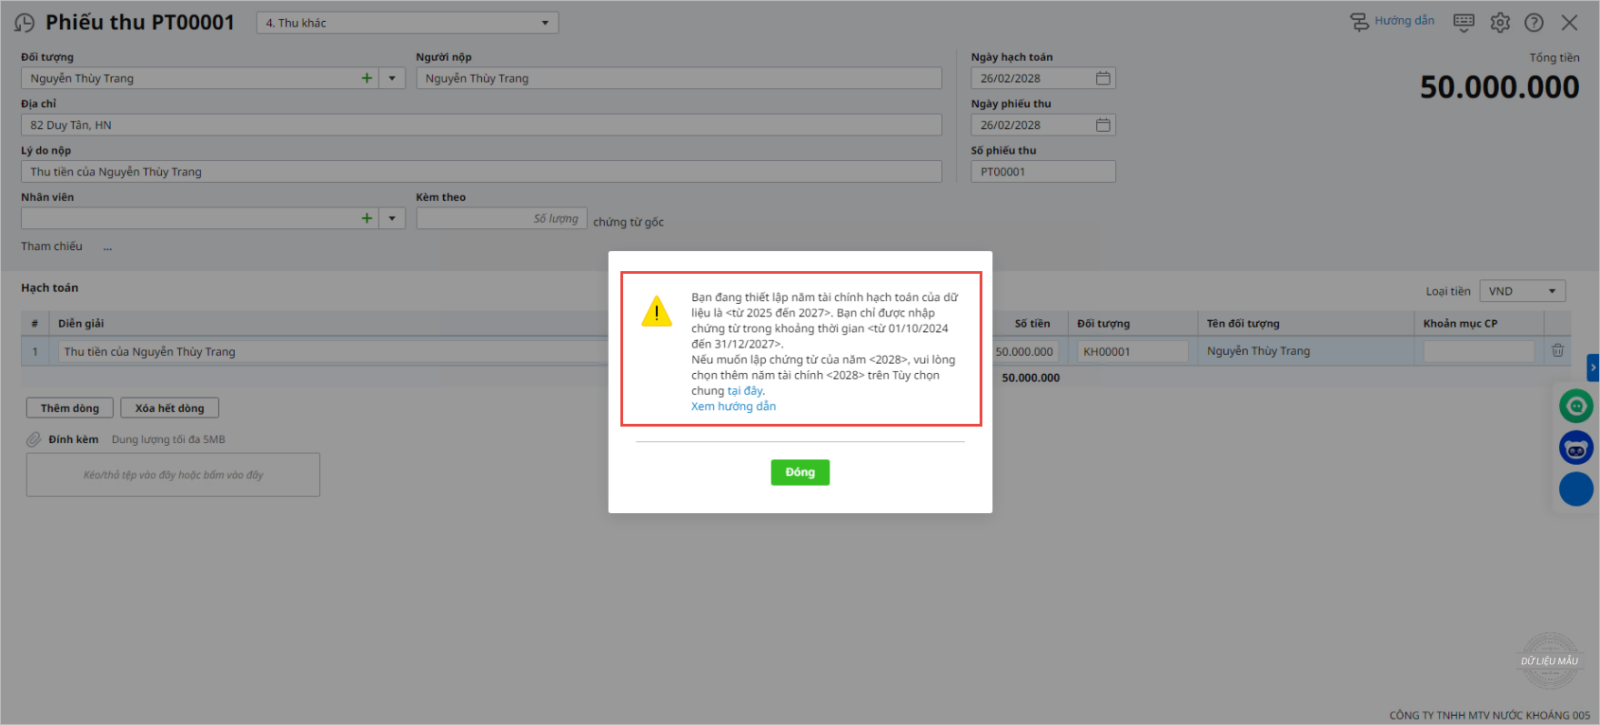
Task: Expand the '4. Thu khác' dropdown
Action: coord(544,23)
